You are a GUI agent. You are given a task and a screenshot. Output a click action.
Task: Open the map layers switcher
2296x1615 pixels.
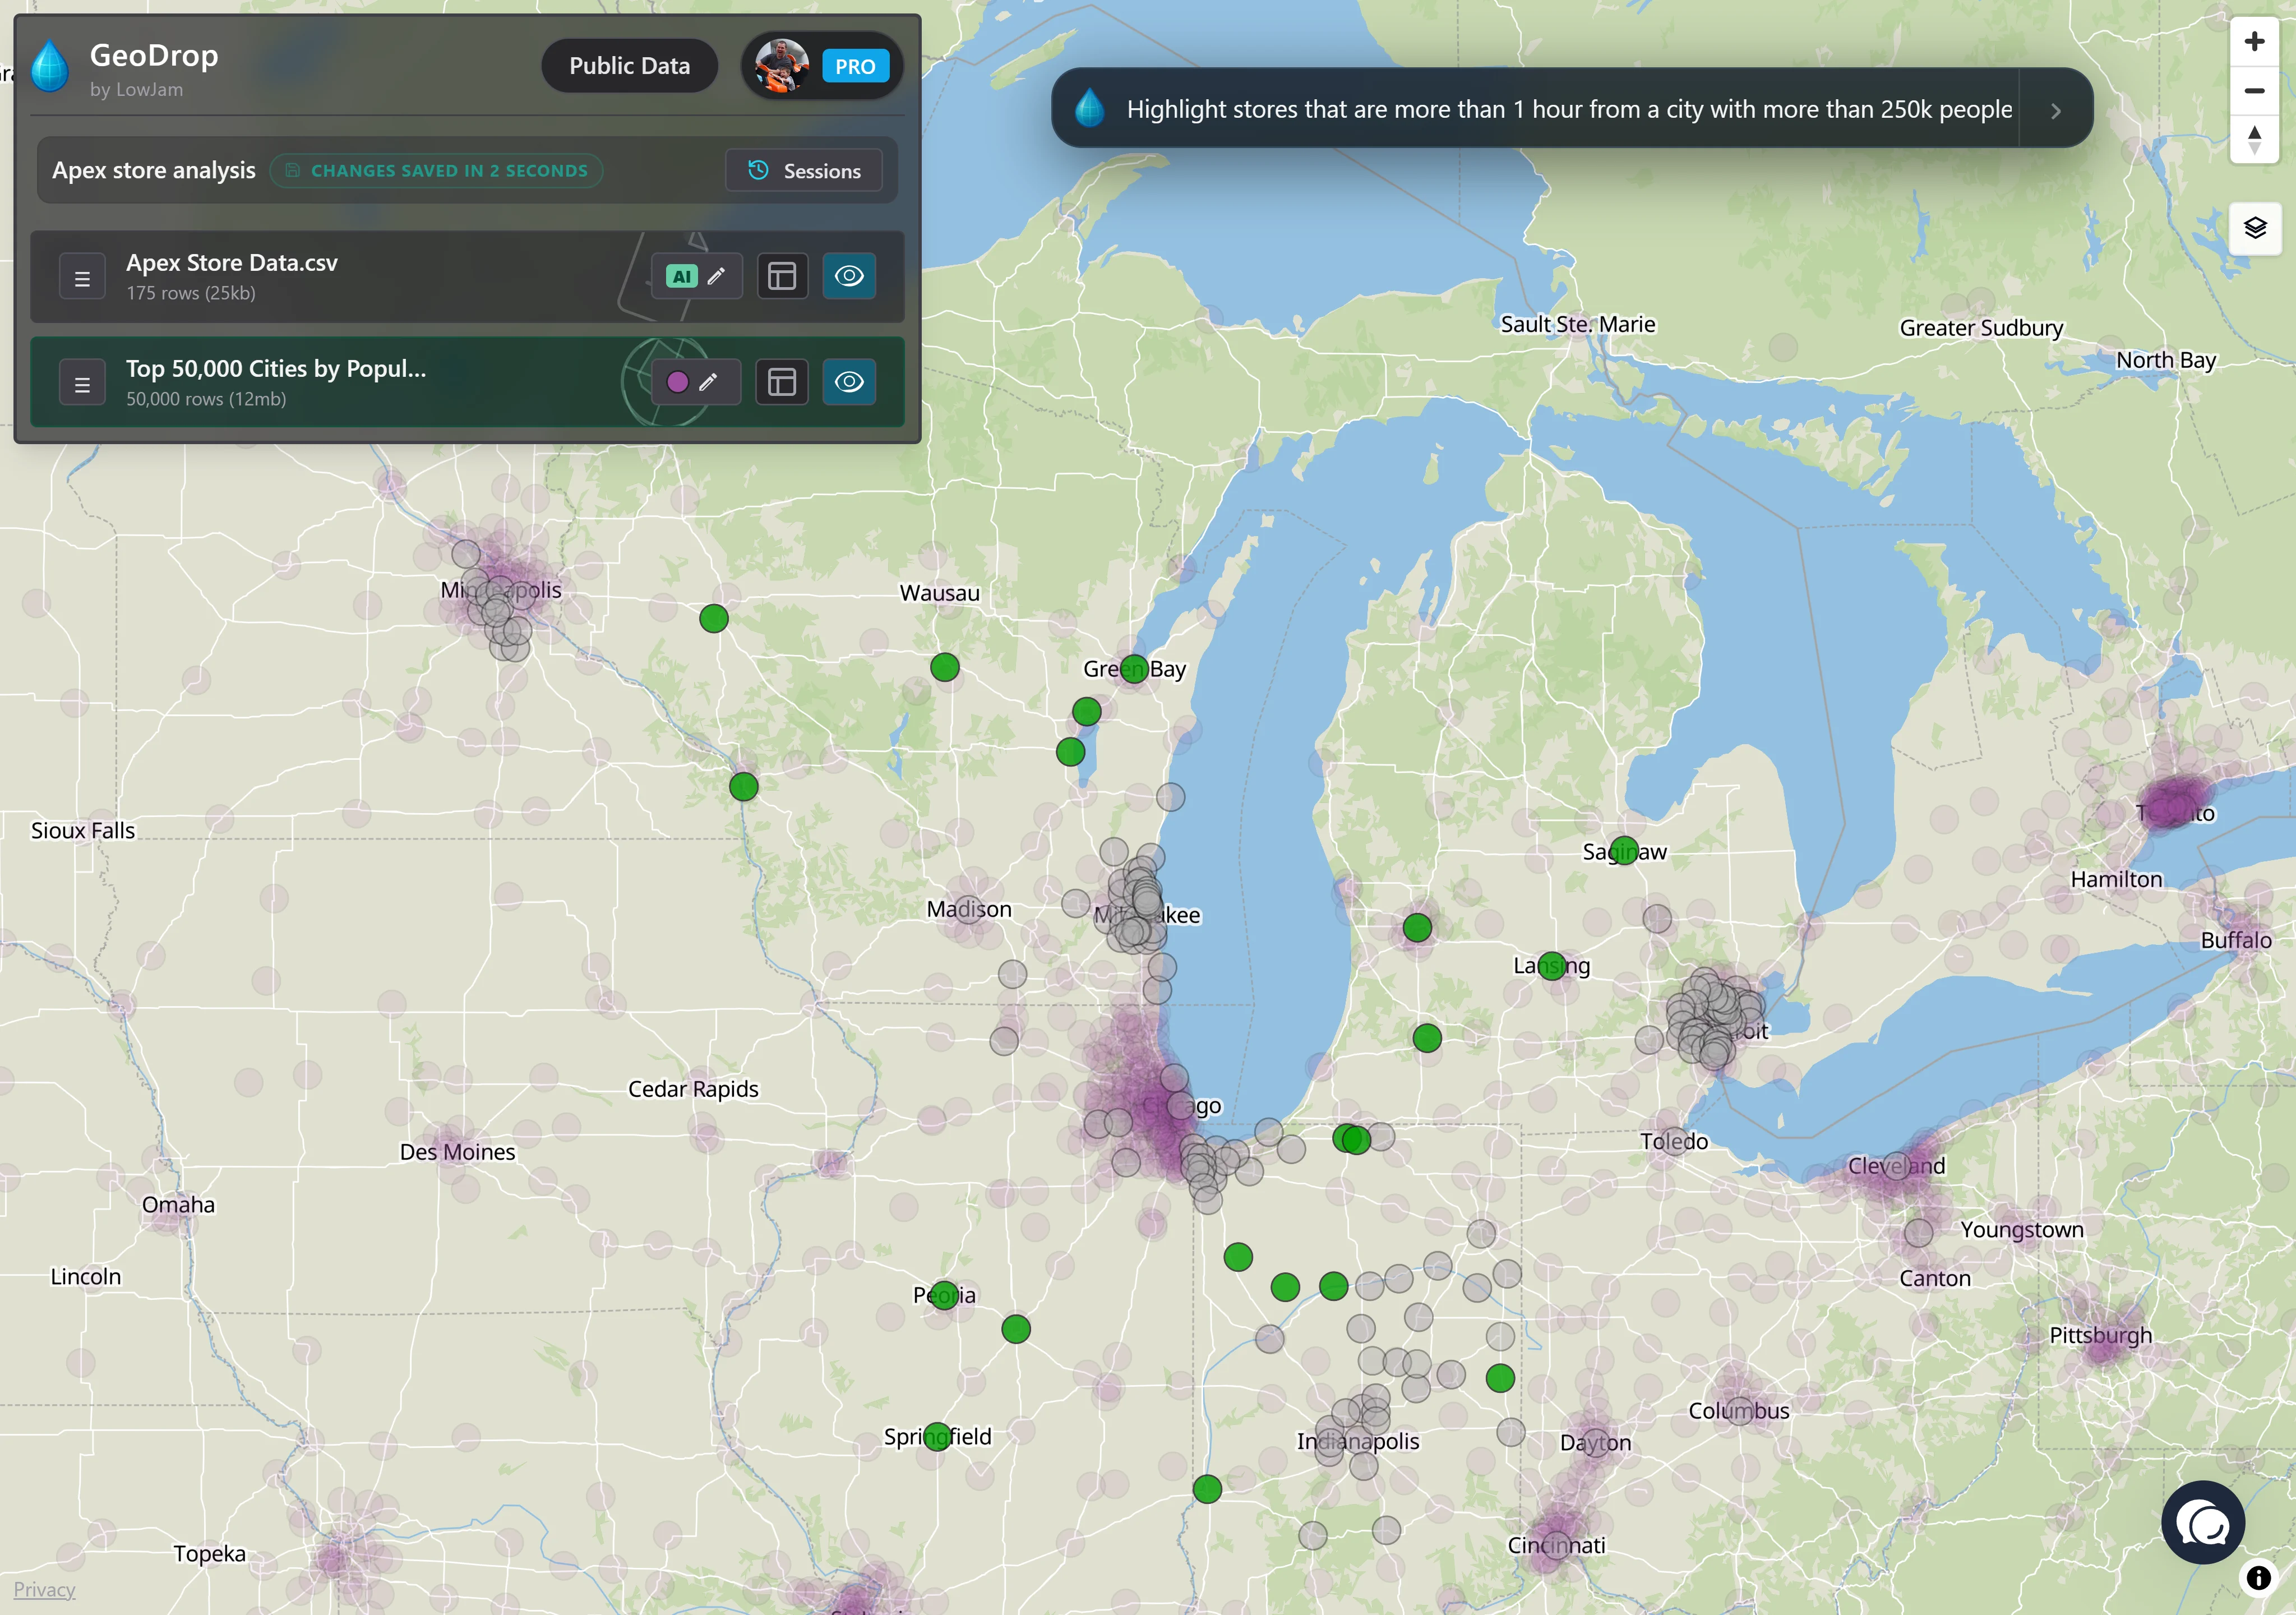tap(2254, 228)
